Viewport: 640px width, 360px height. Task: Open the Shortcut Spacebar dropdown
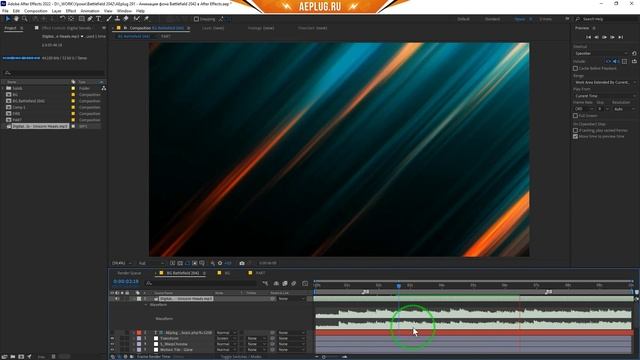point(602,53)
